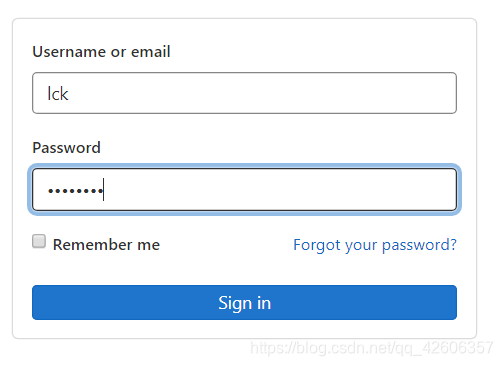Click the blog.csdn.net watermark text
The image size is (503, 366).
tap(371, 348)
